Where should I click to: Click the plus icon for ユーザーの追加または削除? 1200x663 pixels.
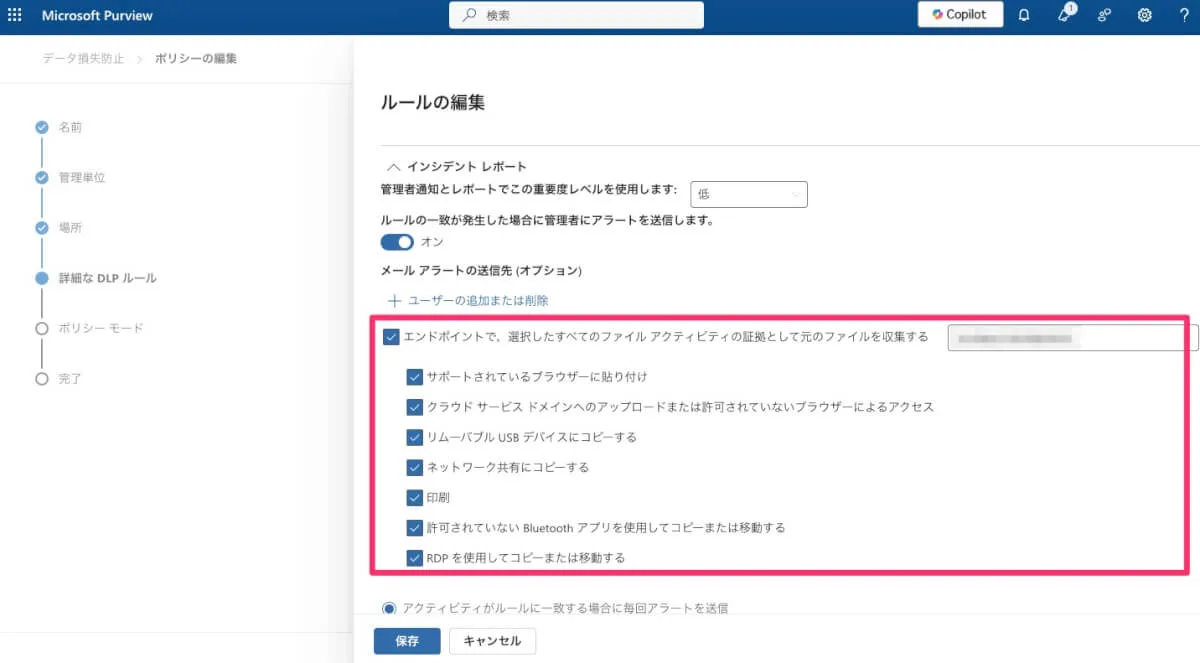click(x=394, y=300)
